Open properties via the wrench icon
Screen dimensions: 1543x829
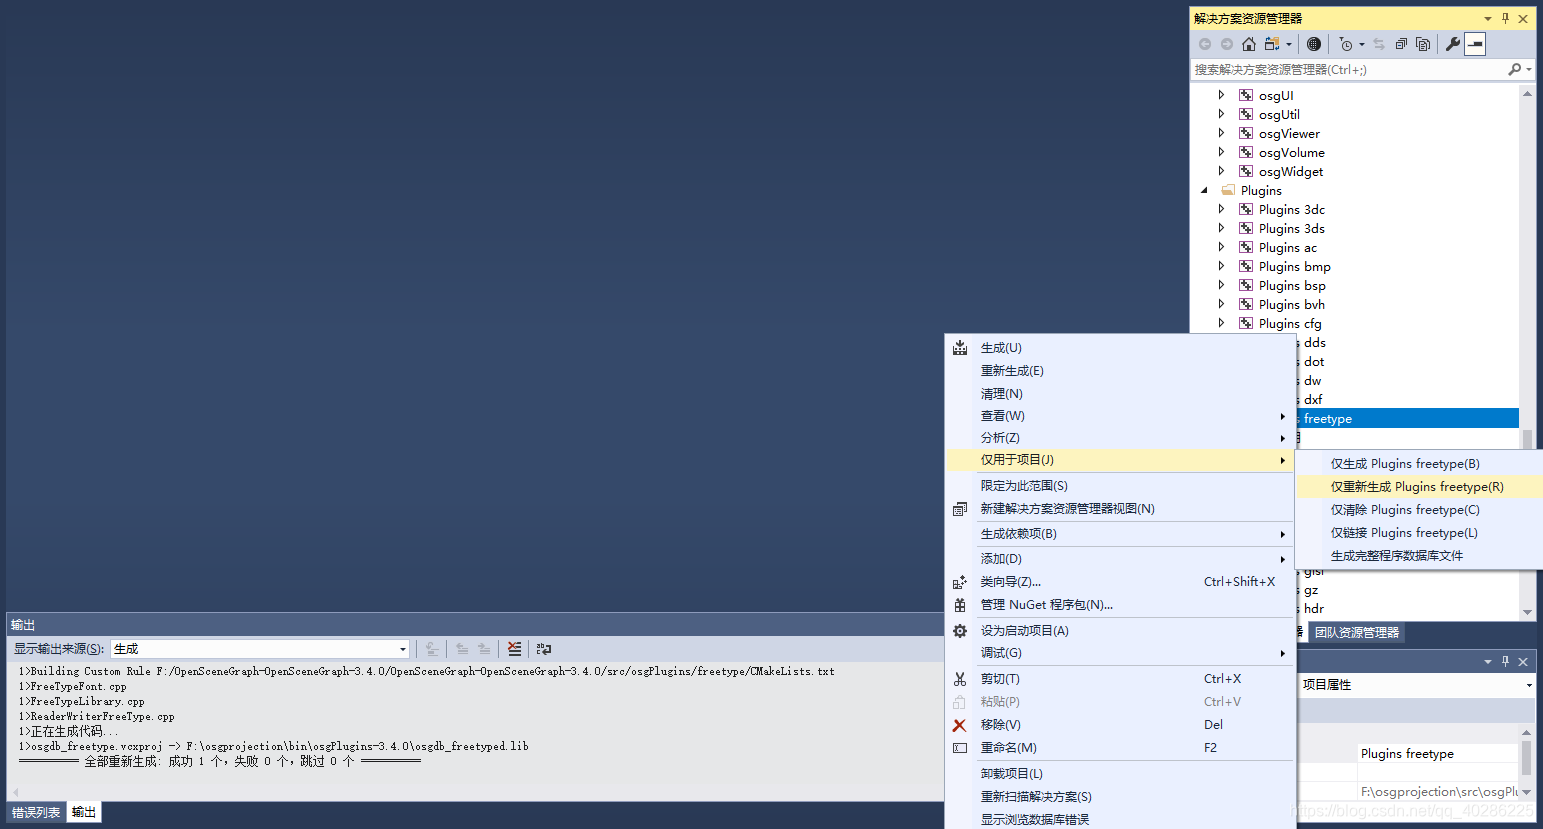[1453, 44]
